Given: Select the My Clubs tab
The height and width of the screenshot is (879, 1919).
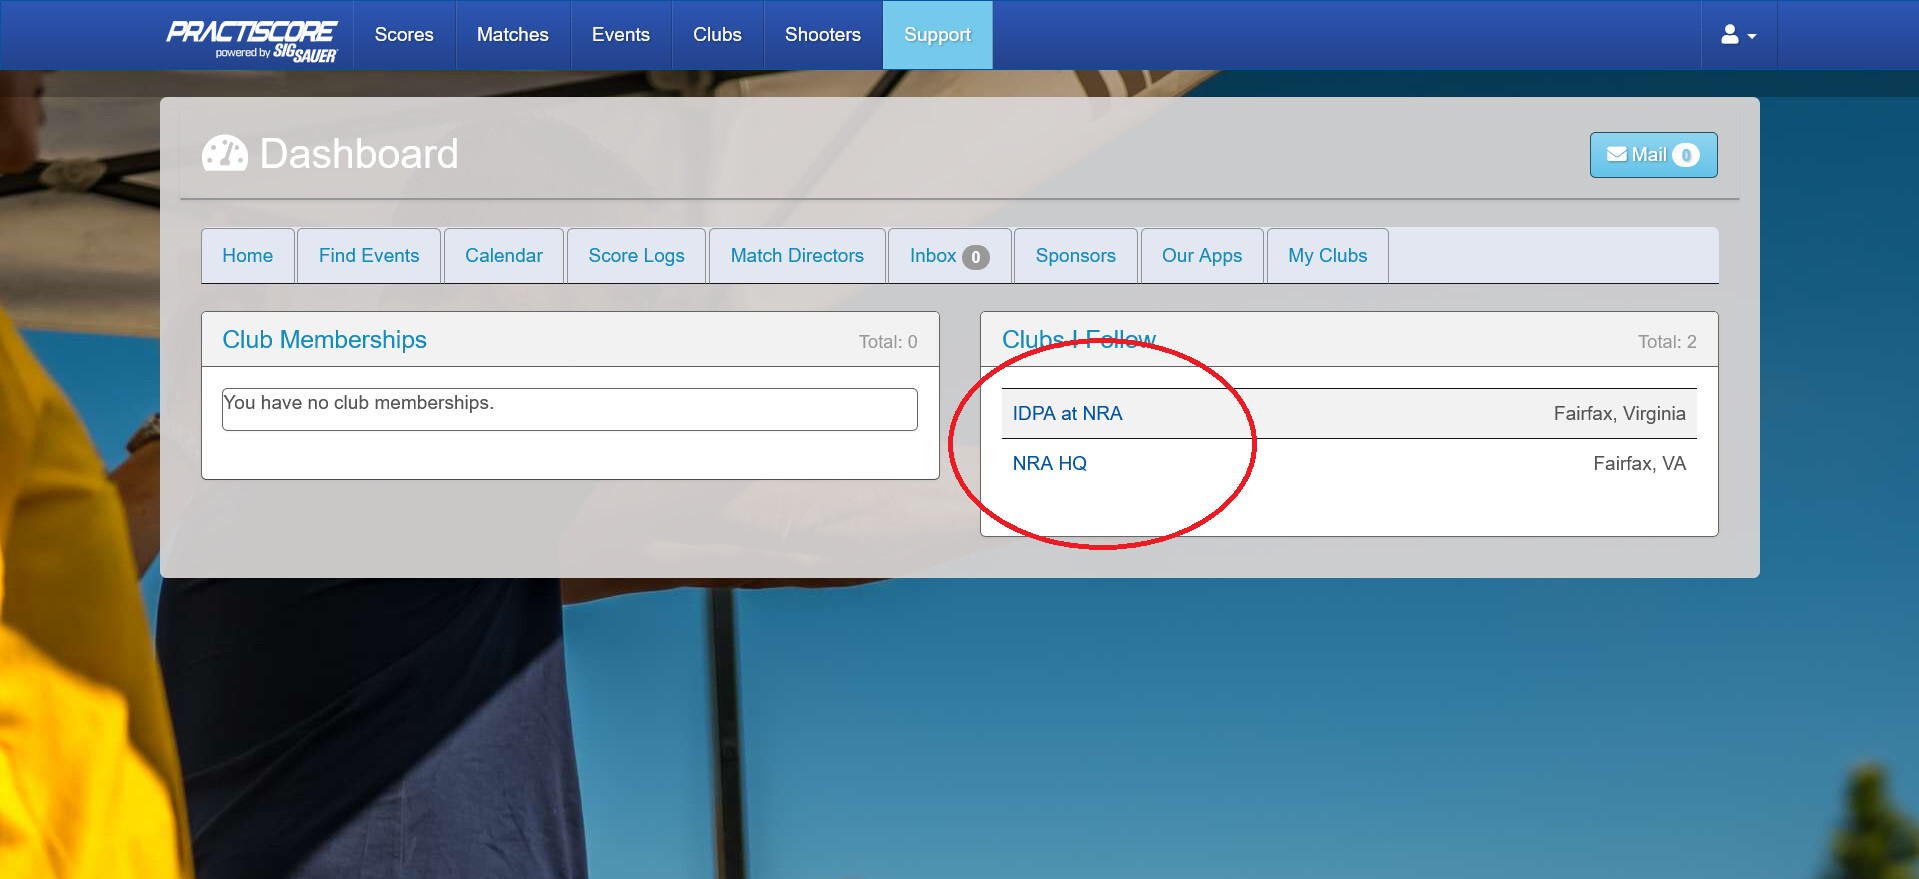Looking at the screenshot, I should click(x=1328, y=256).
